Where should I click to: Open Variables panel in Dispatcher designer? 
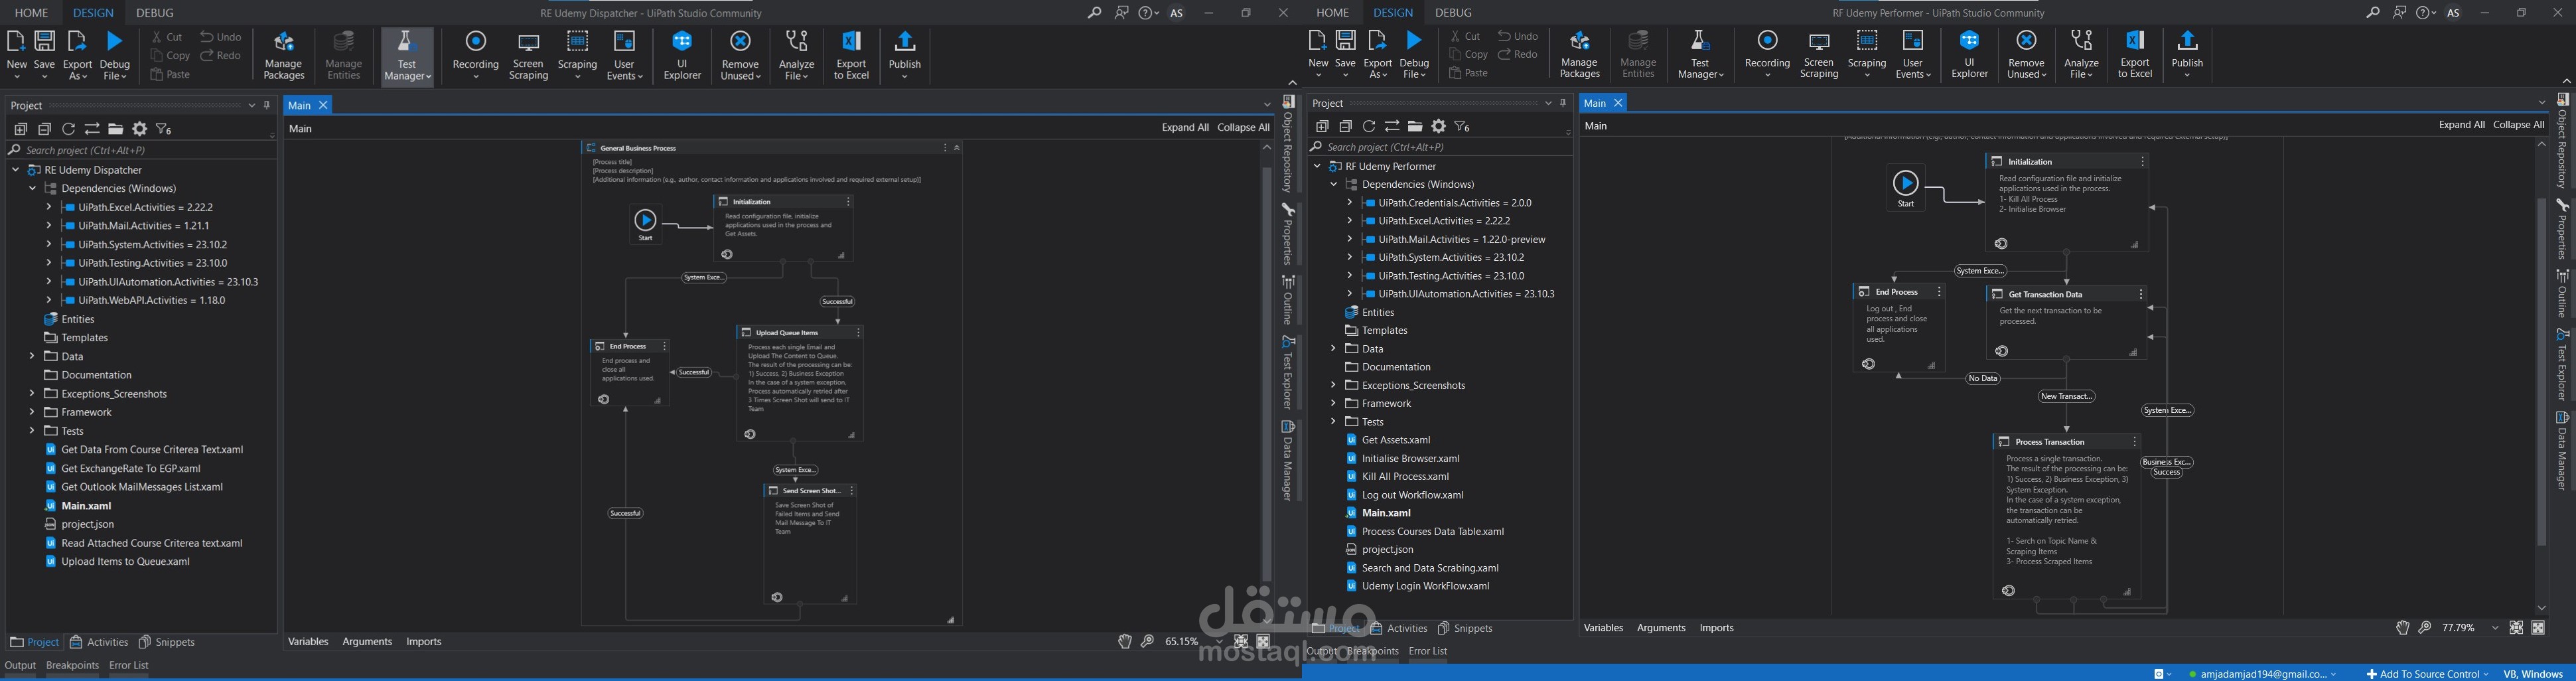(308, 642)
